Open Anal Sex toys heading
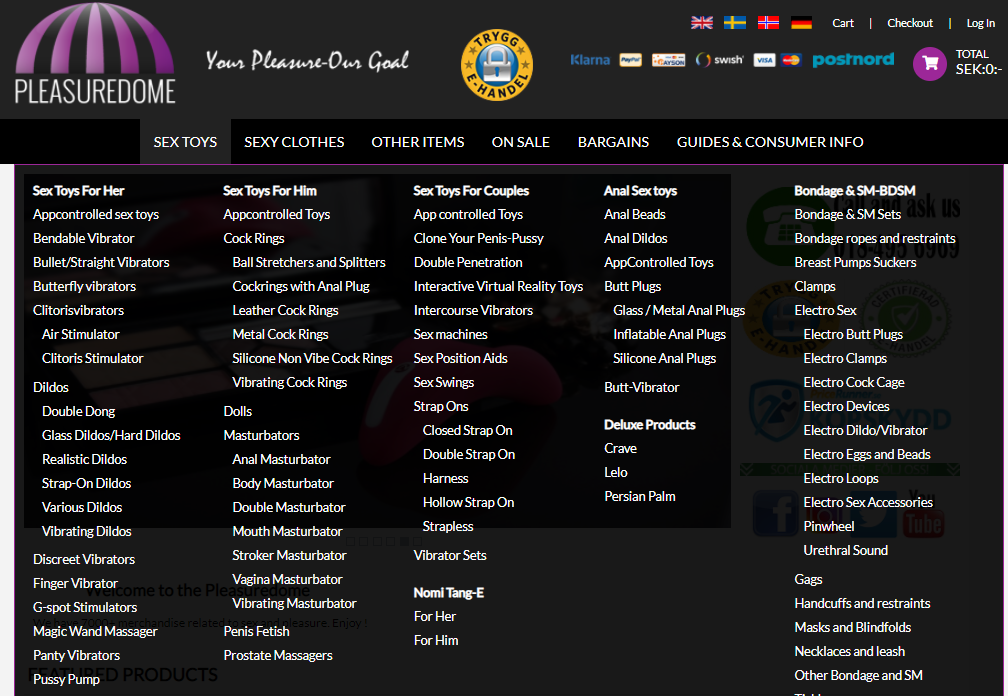Image resolution: width=1008 pixels, height=696 pixels. [x=640, y=191]
